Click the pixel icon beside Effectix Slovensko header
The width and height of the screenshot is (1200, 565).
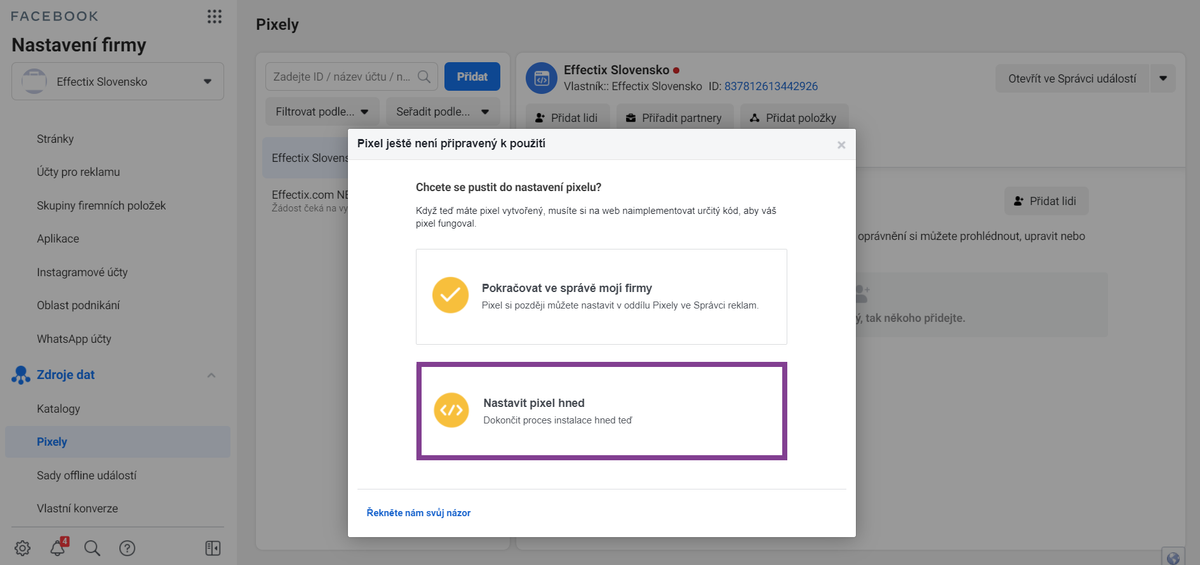click(541, 78)
